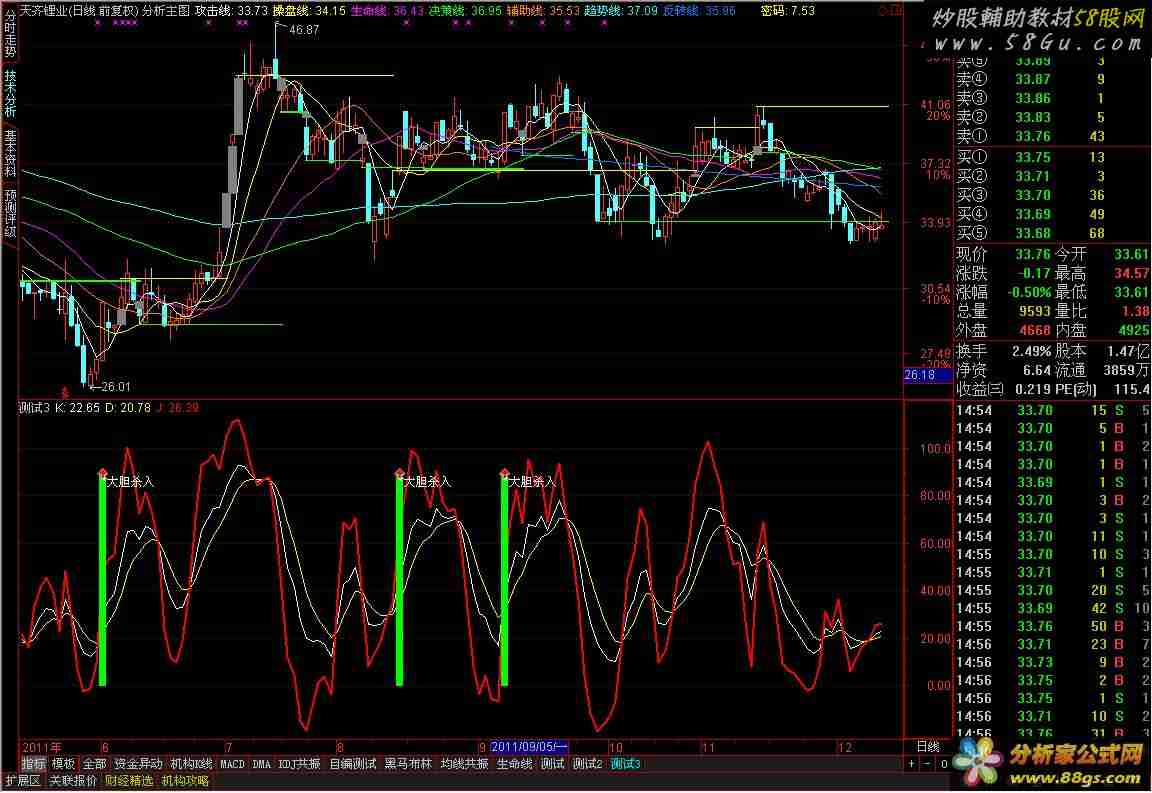Viewport: 1152px width, 793px height.
Task: Click the 0 reset button beside zoom controls
Action: pos(943,764)
